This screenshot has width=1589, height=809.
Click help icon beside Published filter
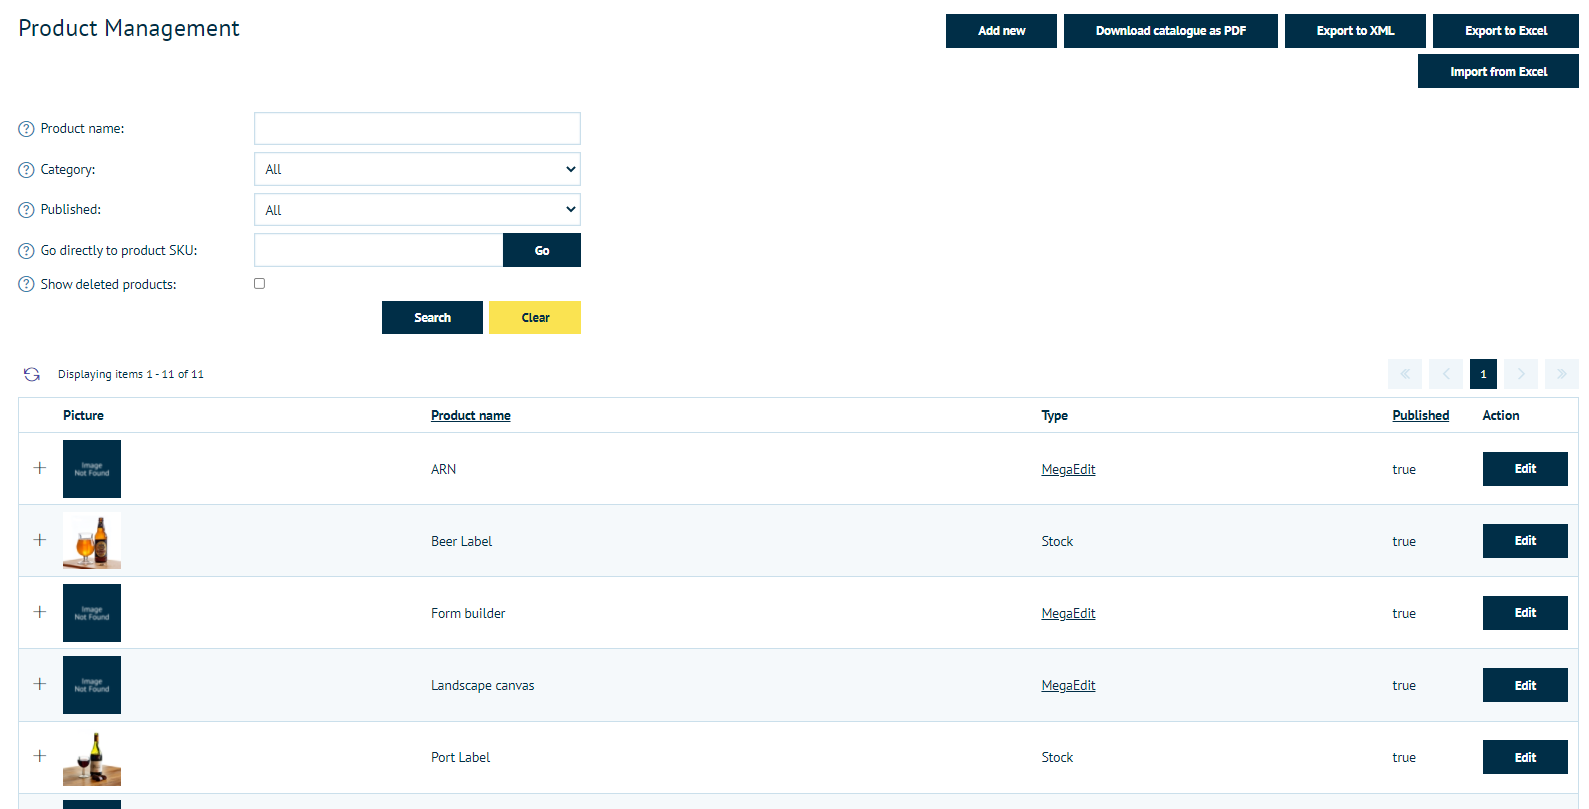tap(26, 210)
